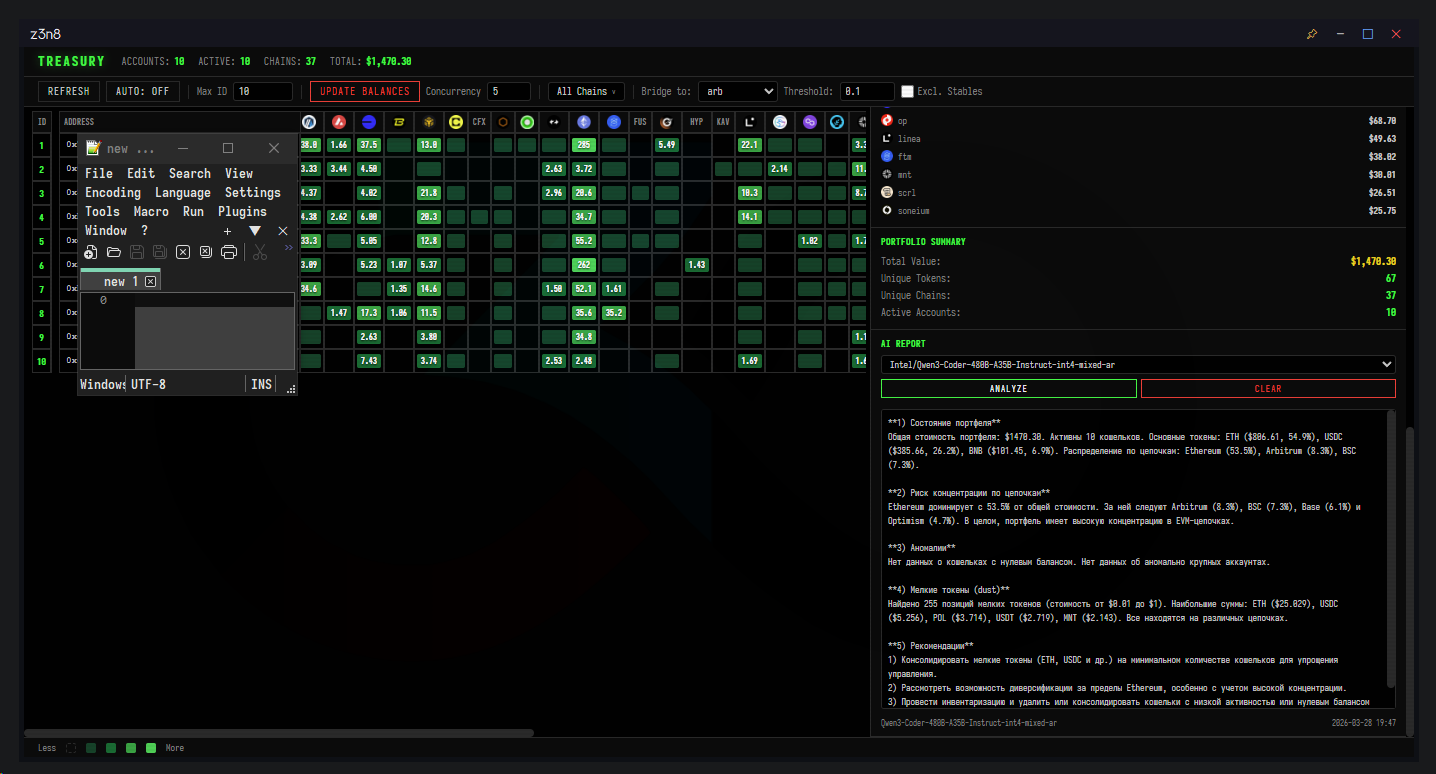Click the pin icon in title bar

tap(1312, 34)
